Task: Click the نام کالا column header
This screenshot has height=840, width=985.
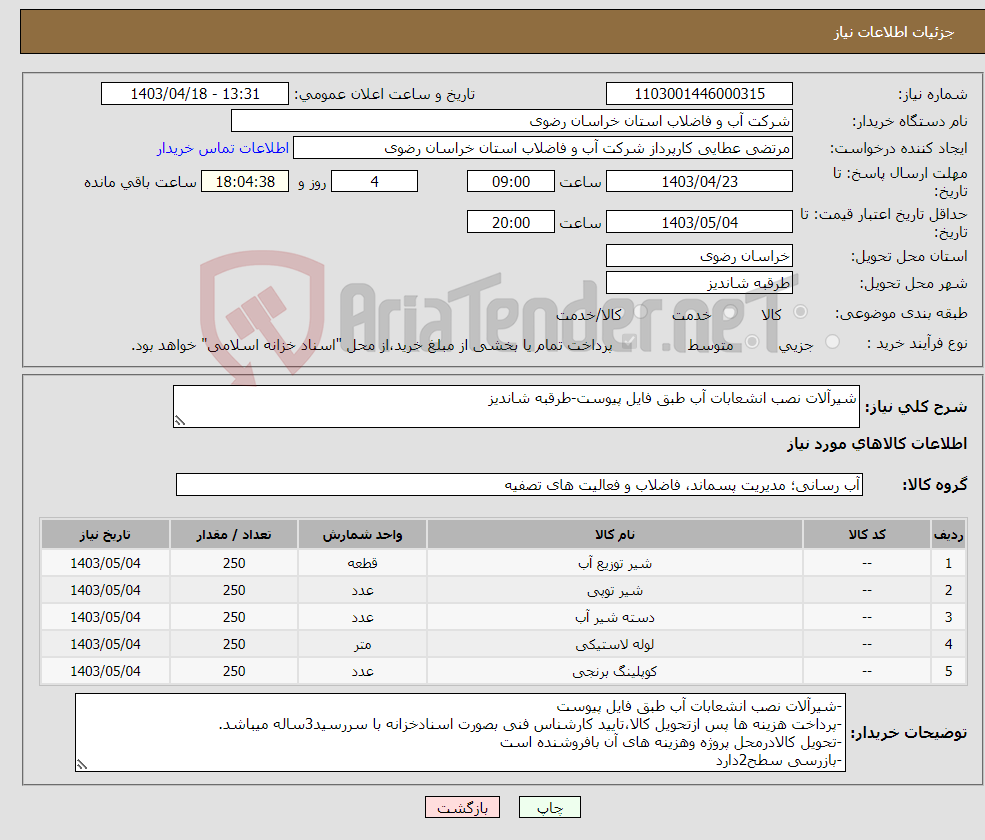Action: (x=615, y=535)
